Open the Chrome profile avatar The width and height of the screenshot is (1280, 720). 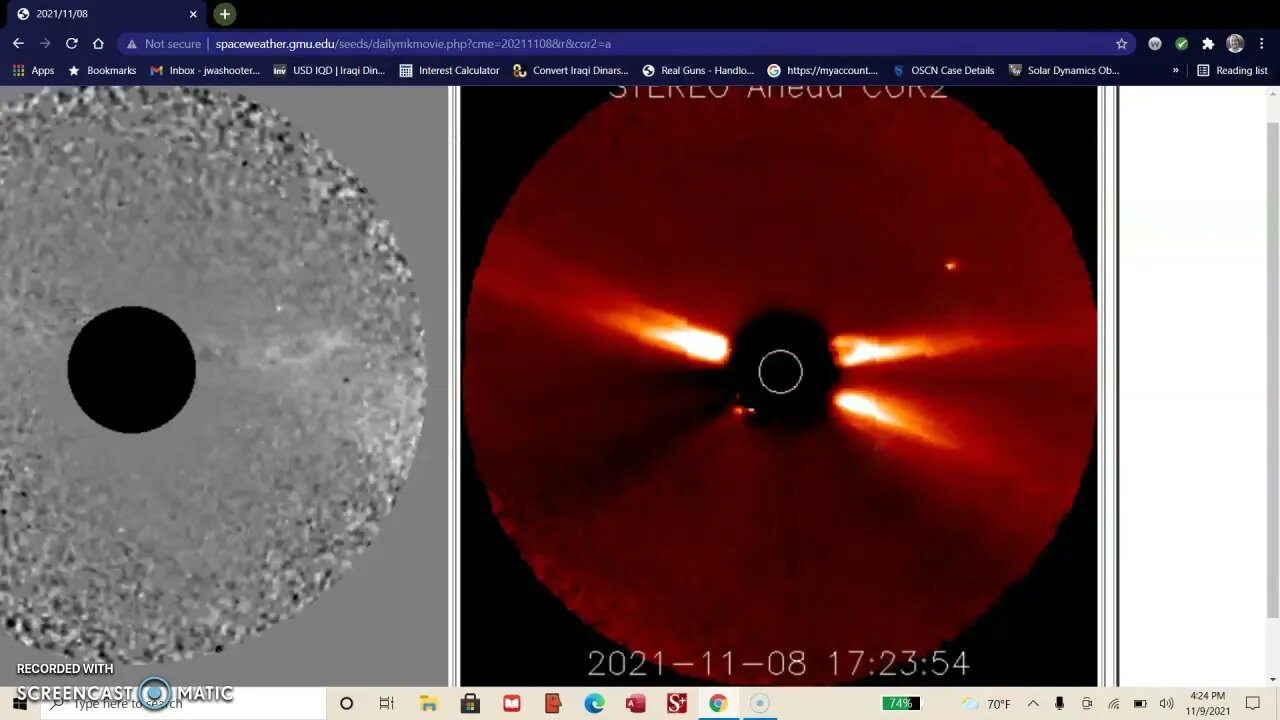(x=1235, y=44)
